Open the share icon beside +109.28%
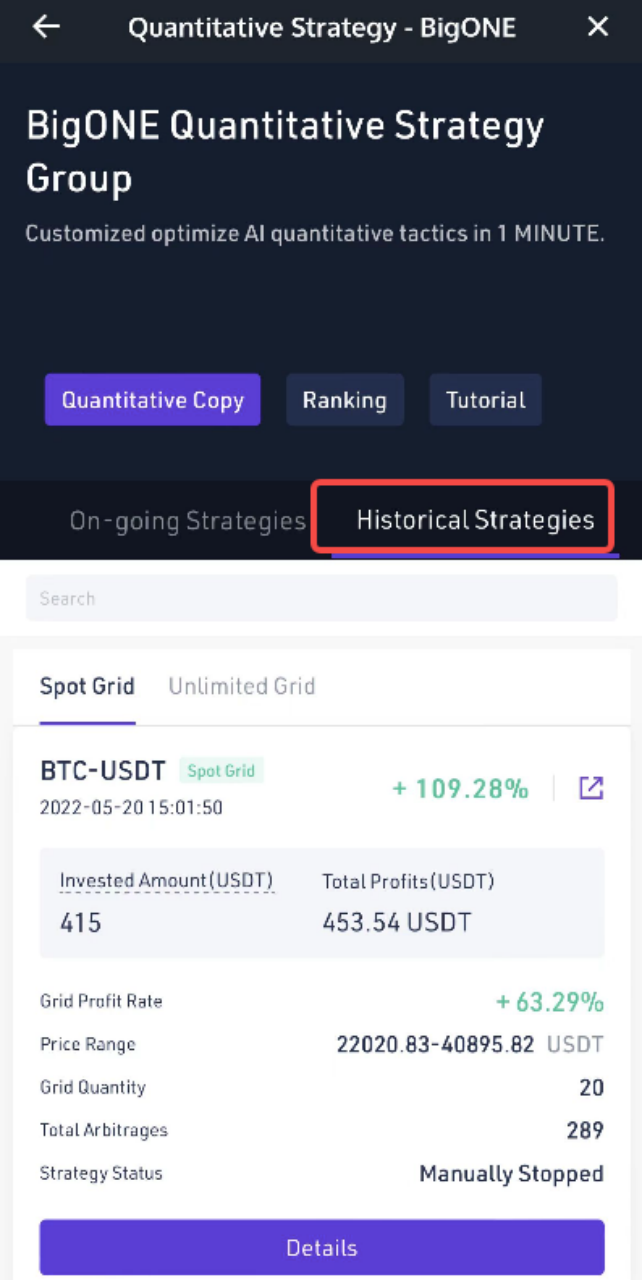 click(591, 788)
